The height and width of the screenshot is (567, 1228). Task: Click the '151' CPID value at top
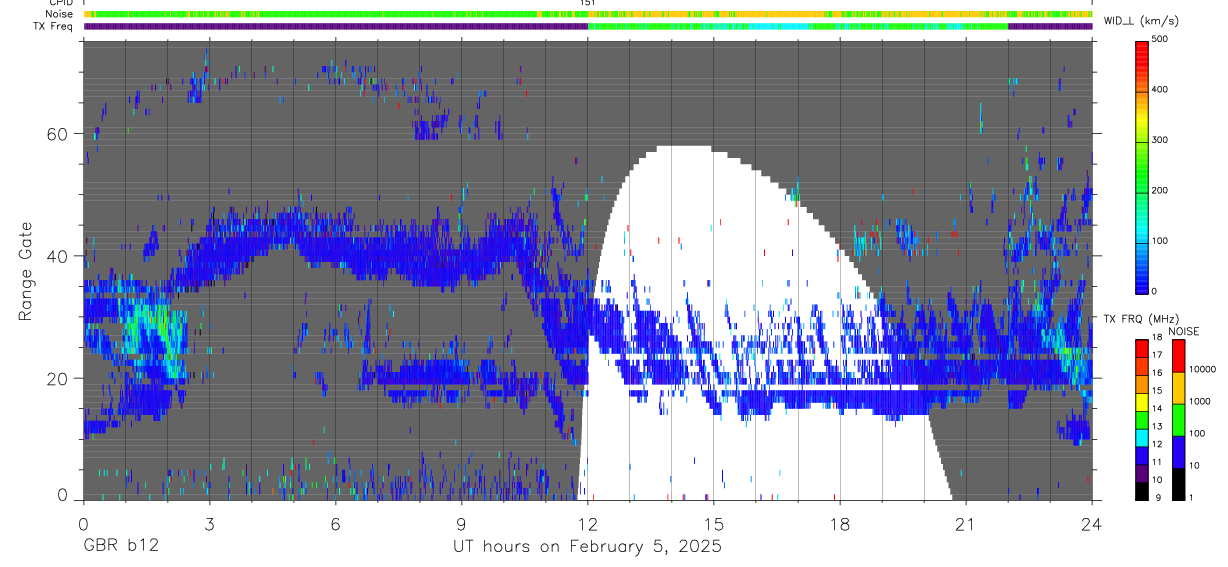pos(588,3)
